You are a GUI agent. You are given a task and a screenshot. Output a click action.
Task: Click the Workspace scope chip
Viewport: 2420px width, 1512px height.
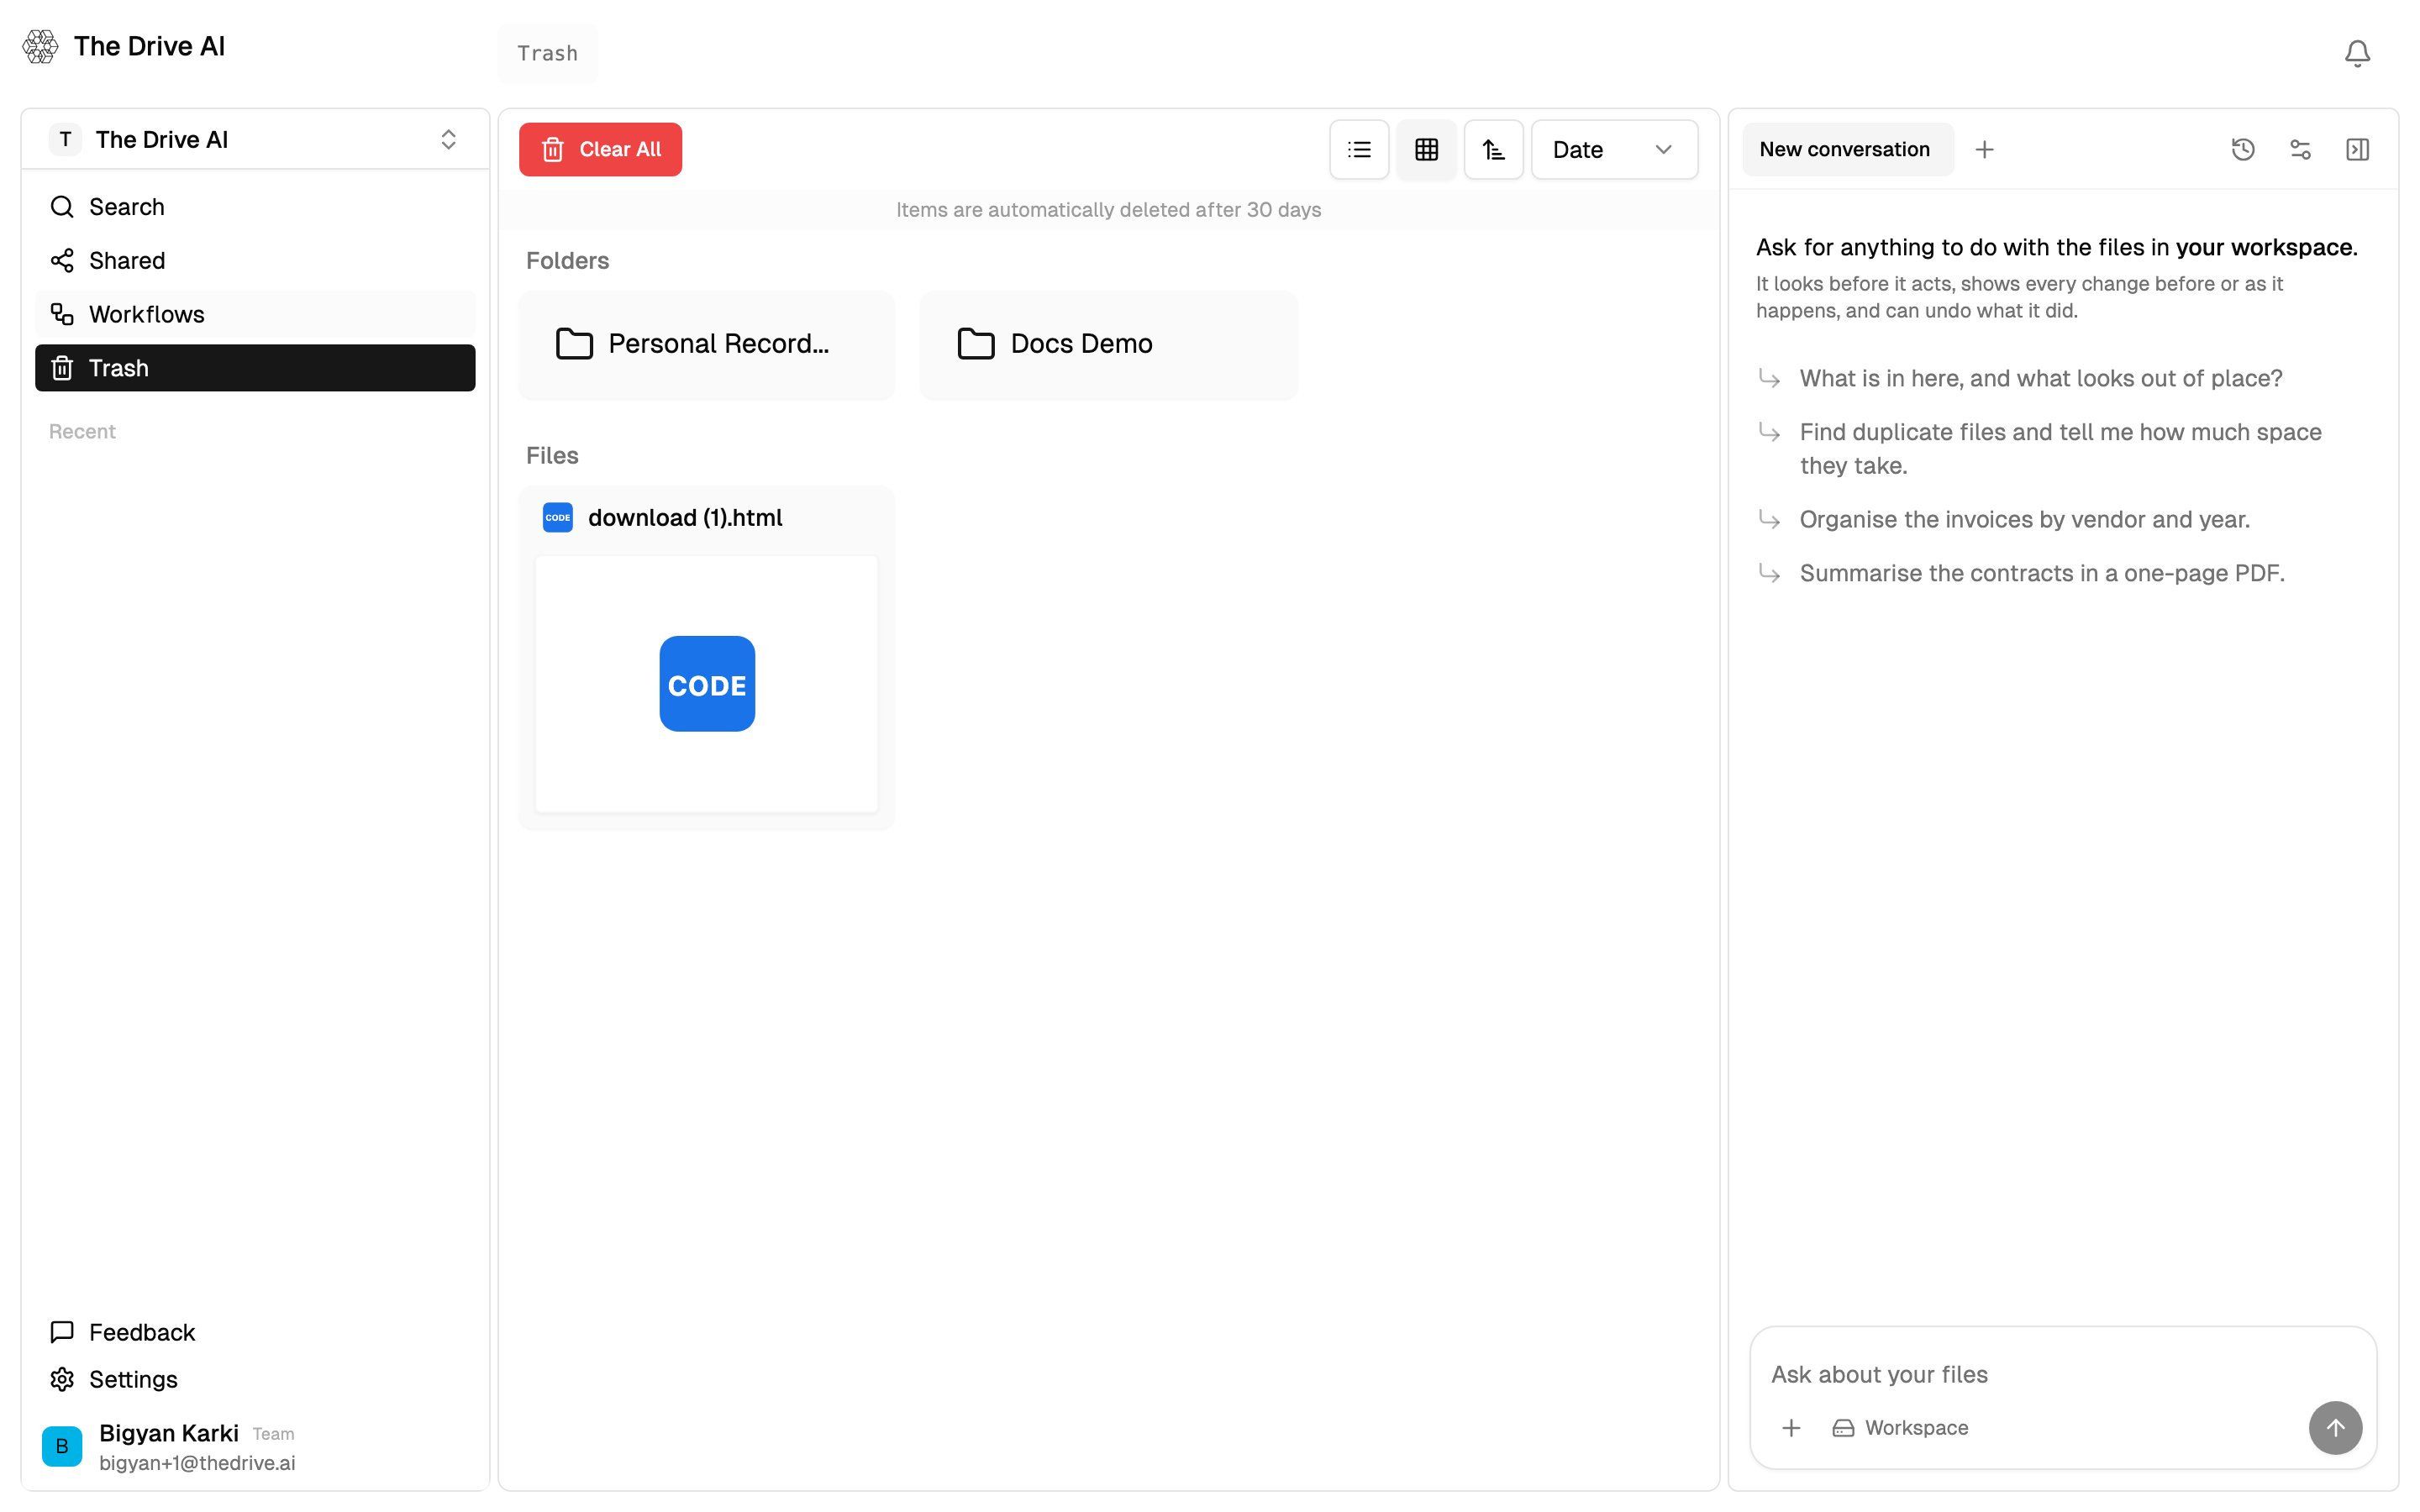1899,1427
